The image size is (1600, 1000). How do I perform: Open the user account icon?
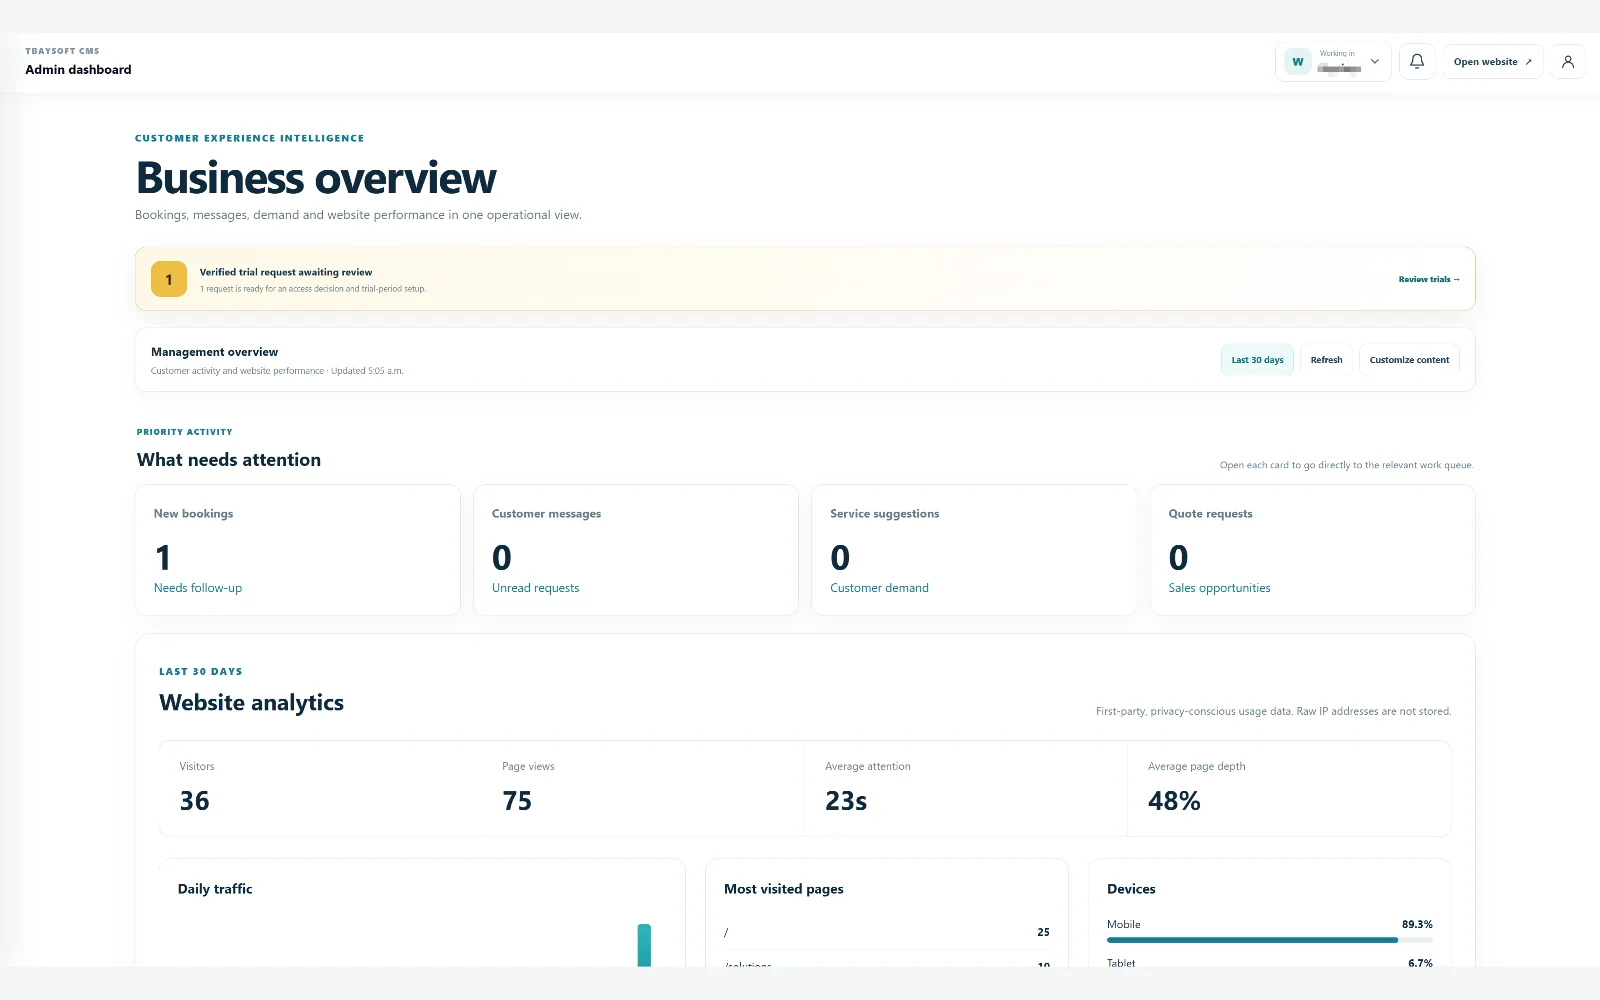[1568, 62]
